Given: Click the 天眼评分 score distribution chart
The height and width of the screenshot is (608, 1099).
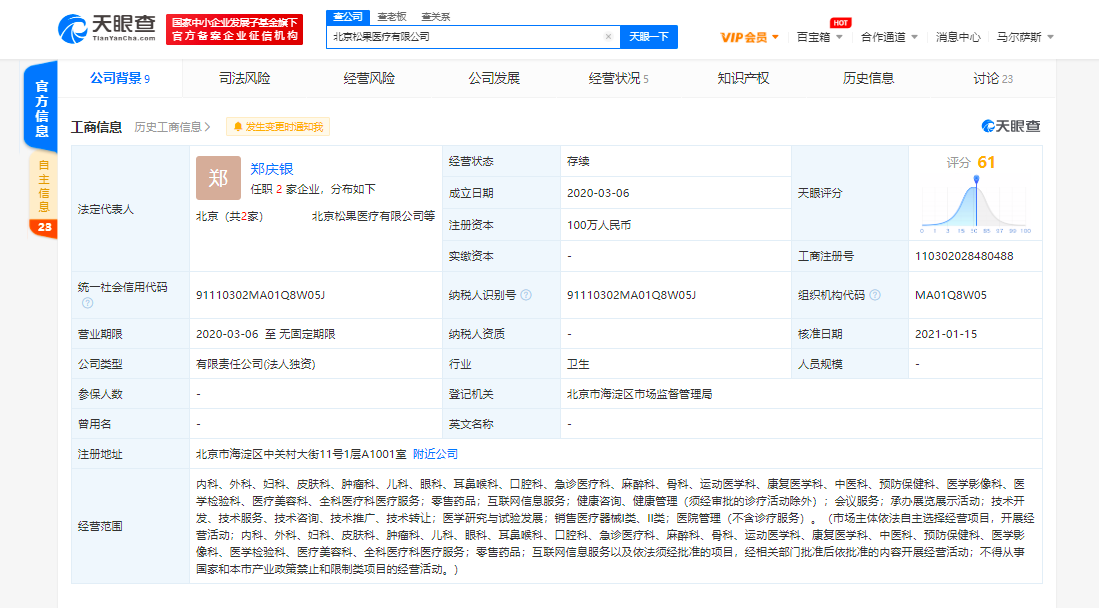Looking at the screenshot, I should tap(975, 205).
